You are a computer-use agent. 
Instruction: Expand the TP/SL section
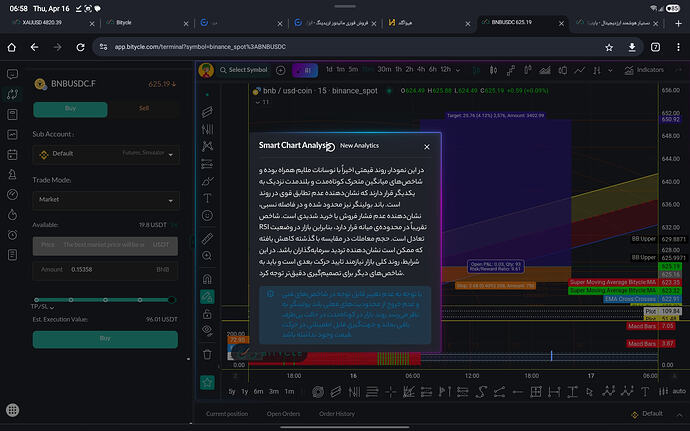tap(42, 306)
